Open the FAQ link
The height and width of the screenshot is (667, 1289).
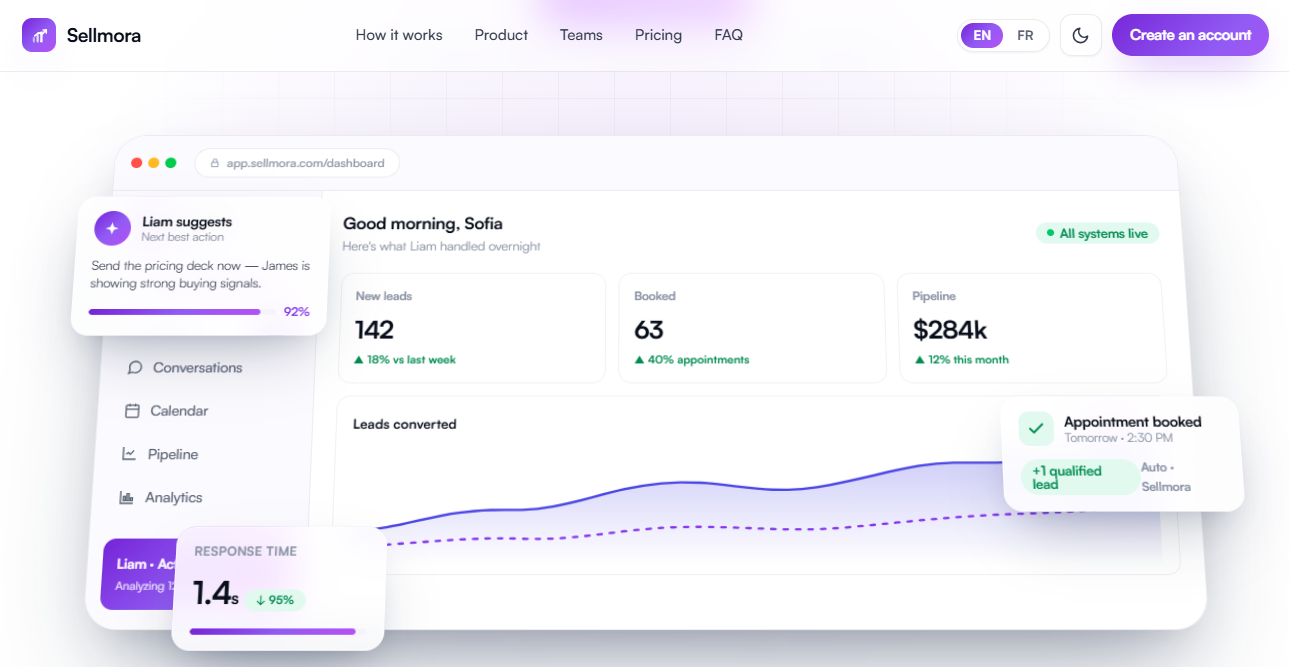(x=728, y=35)
